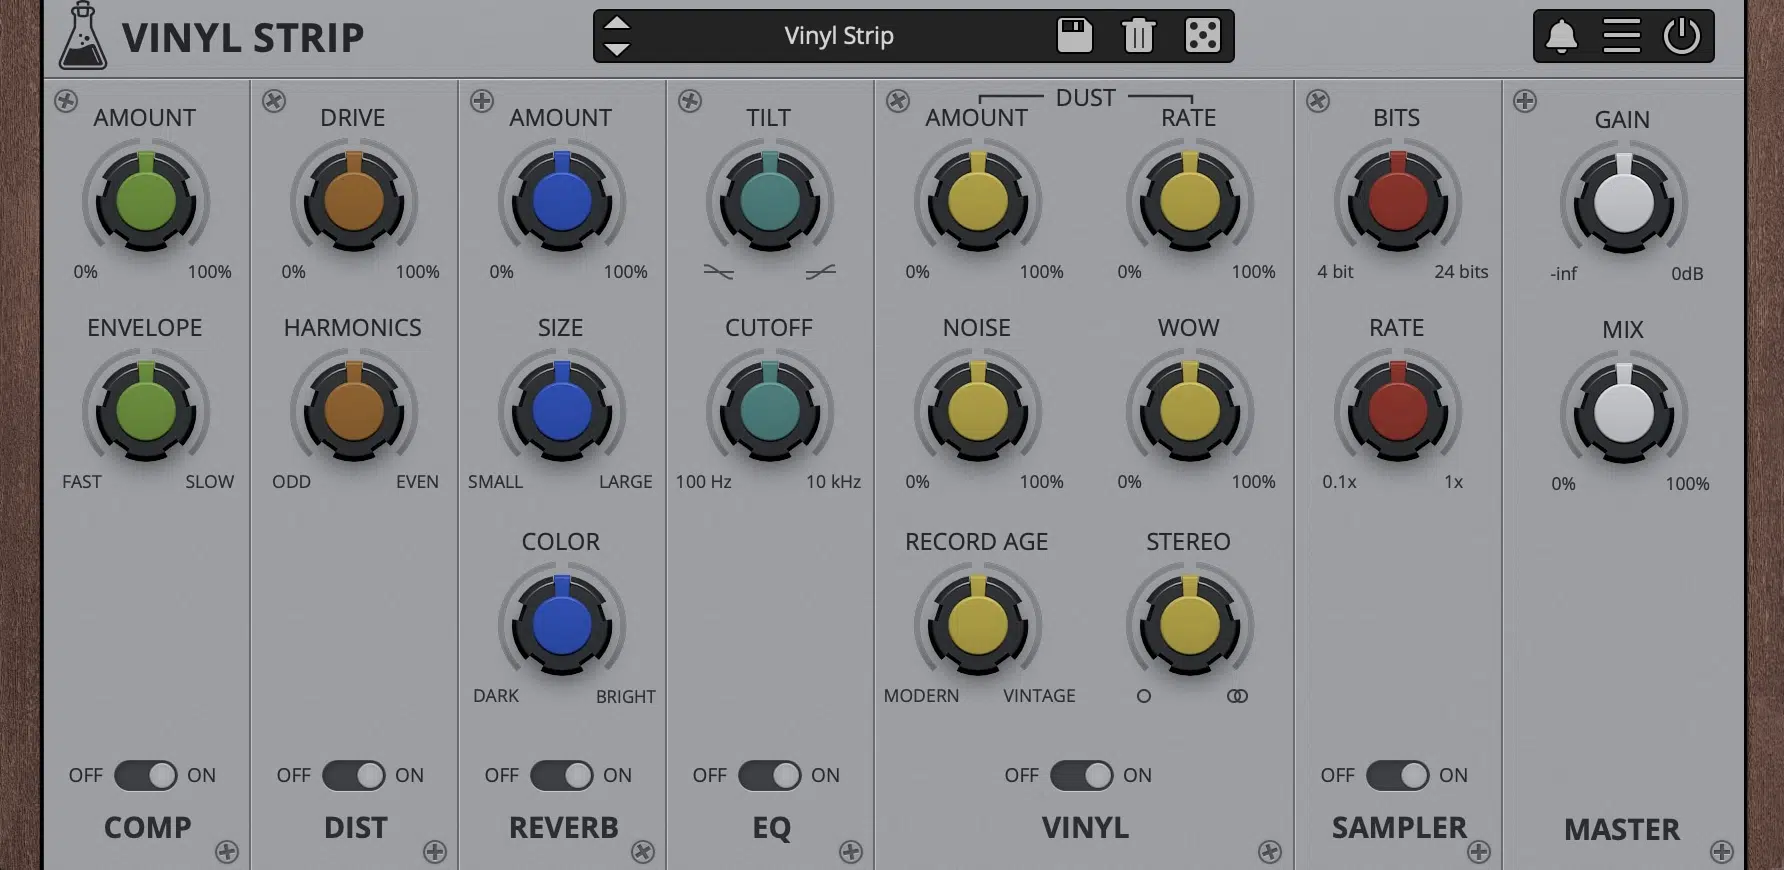The width and height of the screenshot is (1784, 870).
Task: Click the screw icon beside the DIST label
Action: click(x=435, y=852)
